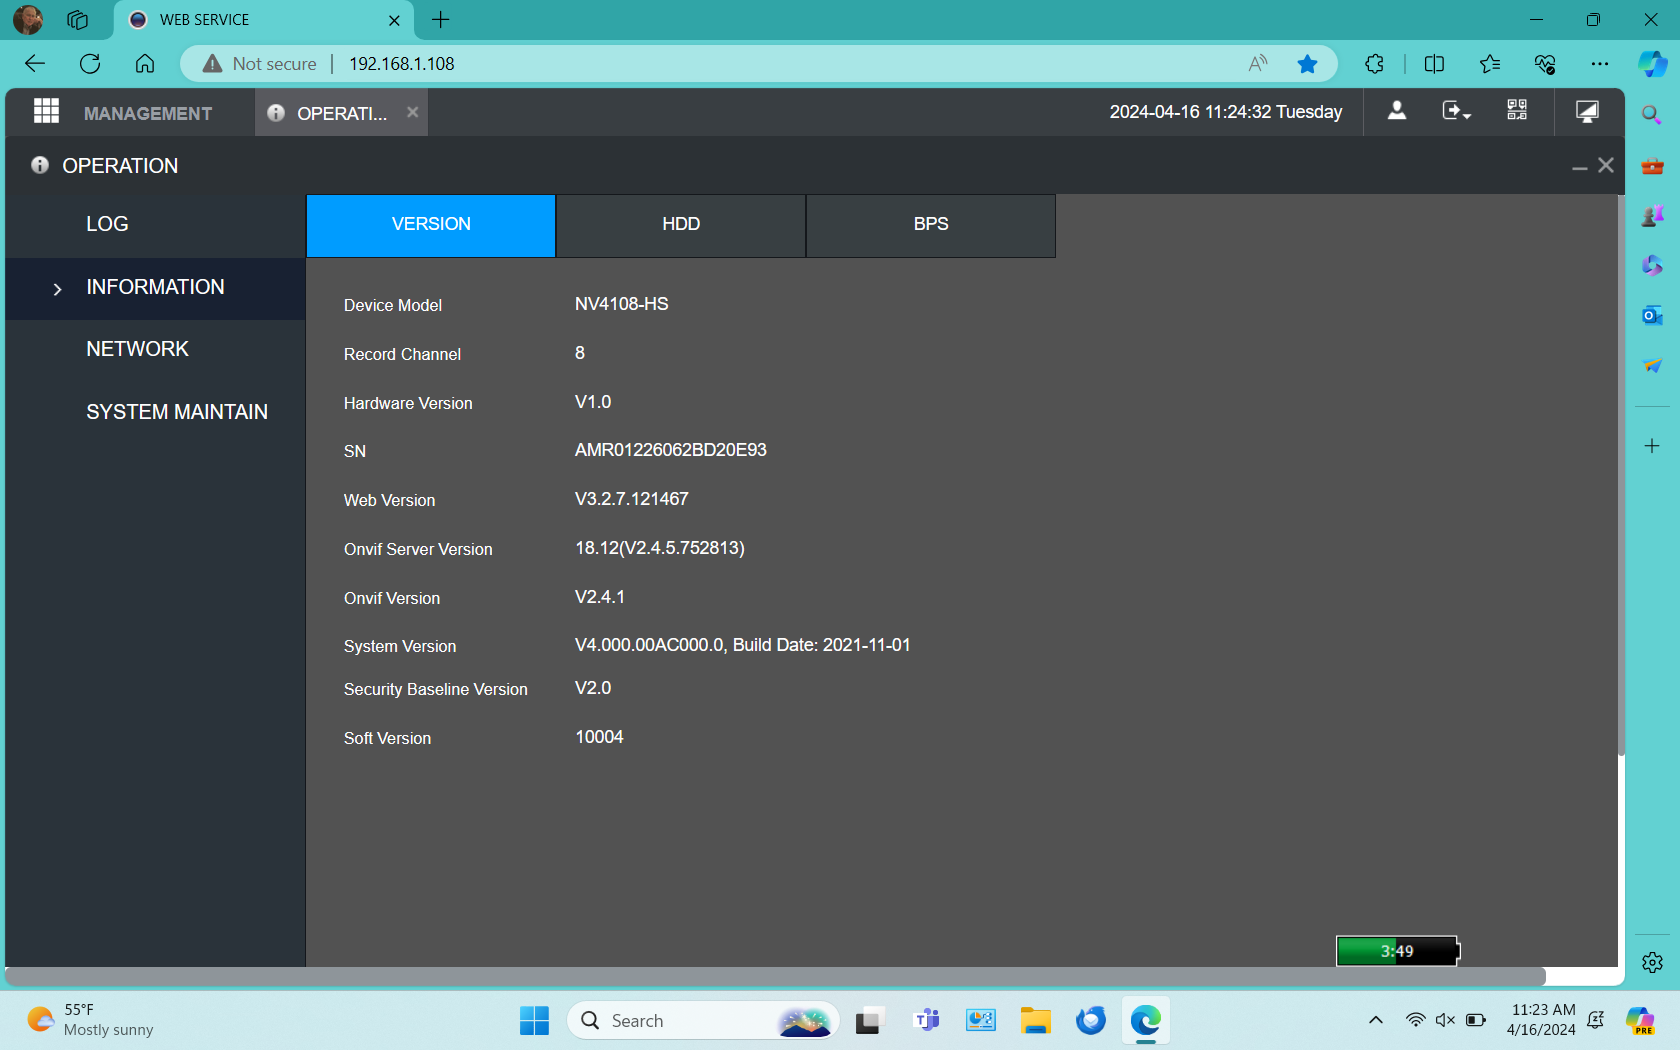Open browser extensions icon

[x=1375, y=64]
